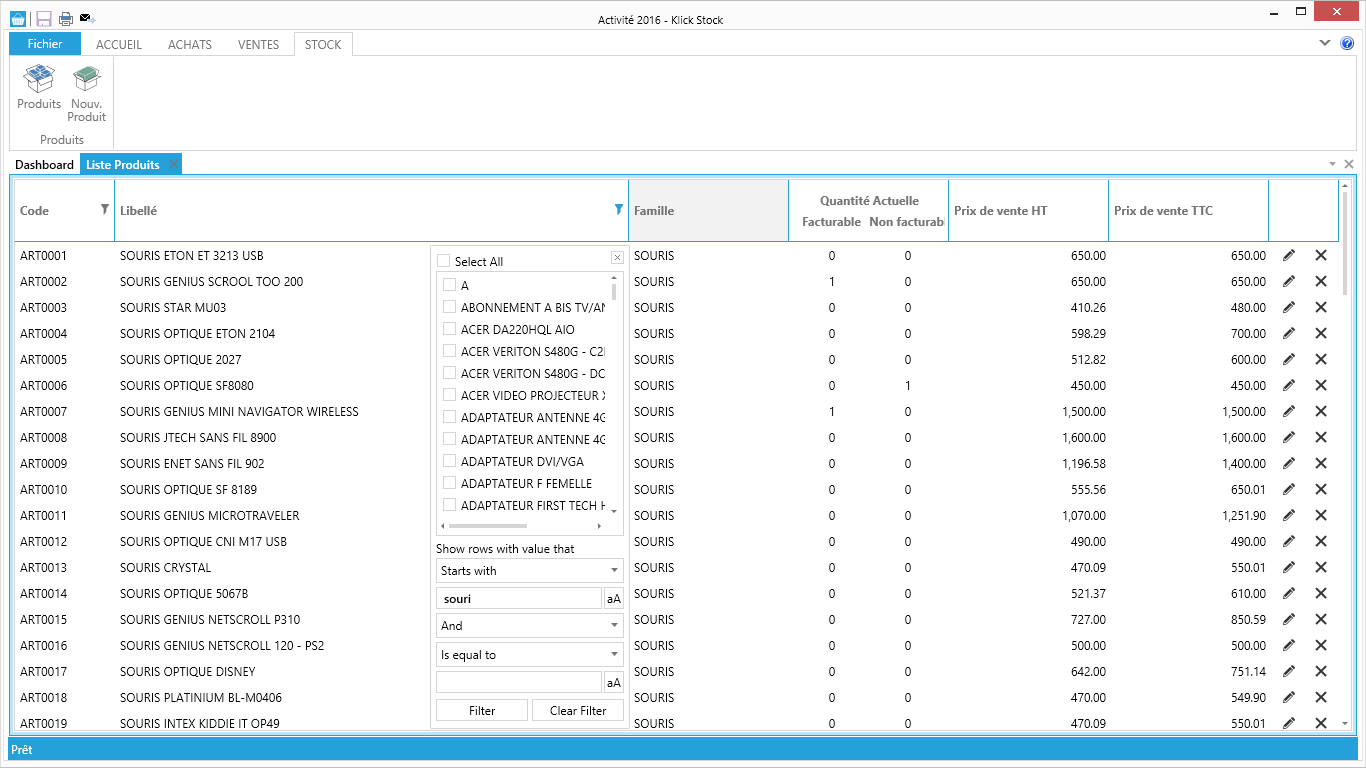Toggle case sensitivity next to 'souri' field
Viewport: 1366px width, 768px height.
(614, 599)
